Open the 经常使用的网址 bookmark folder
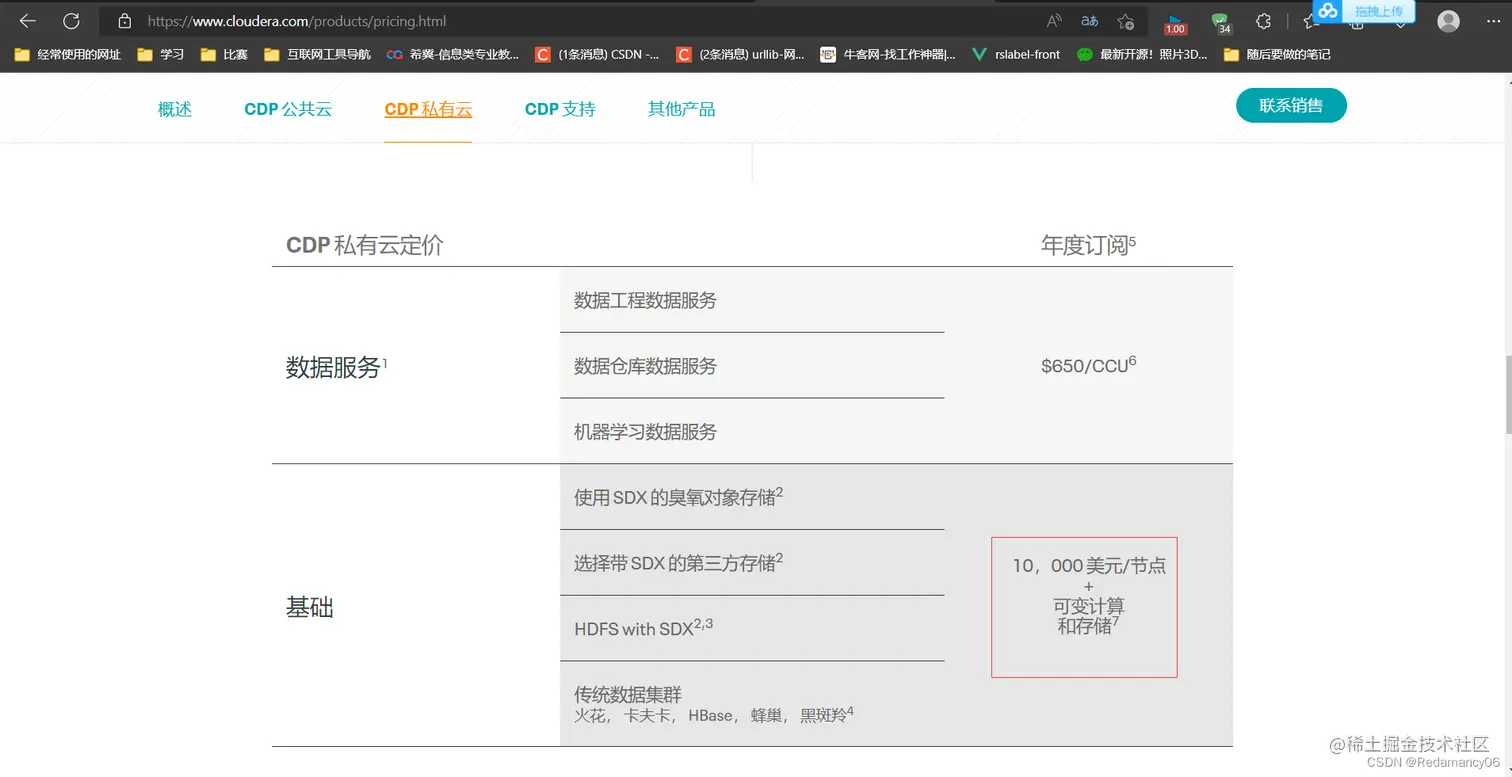1512x777 pixels. [x=68, y=54]
